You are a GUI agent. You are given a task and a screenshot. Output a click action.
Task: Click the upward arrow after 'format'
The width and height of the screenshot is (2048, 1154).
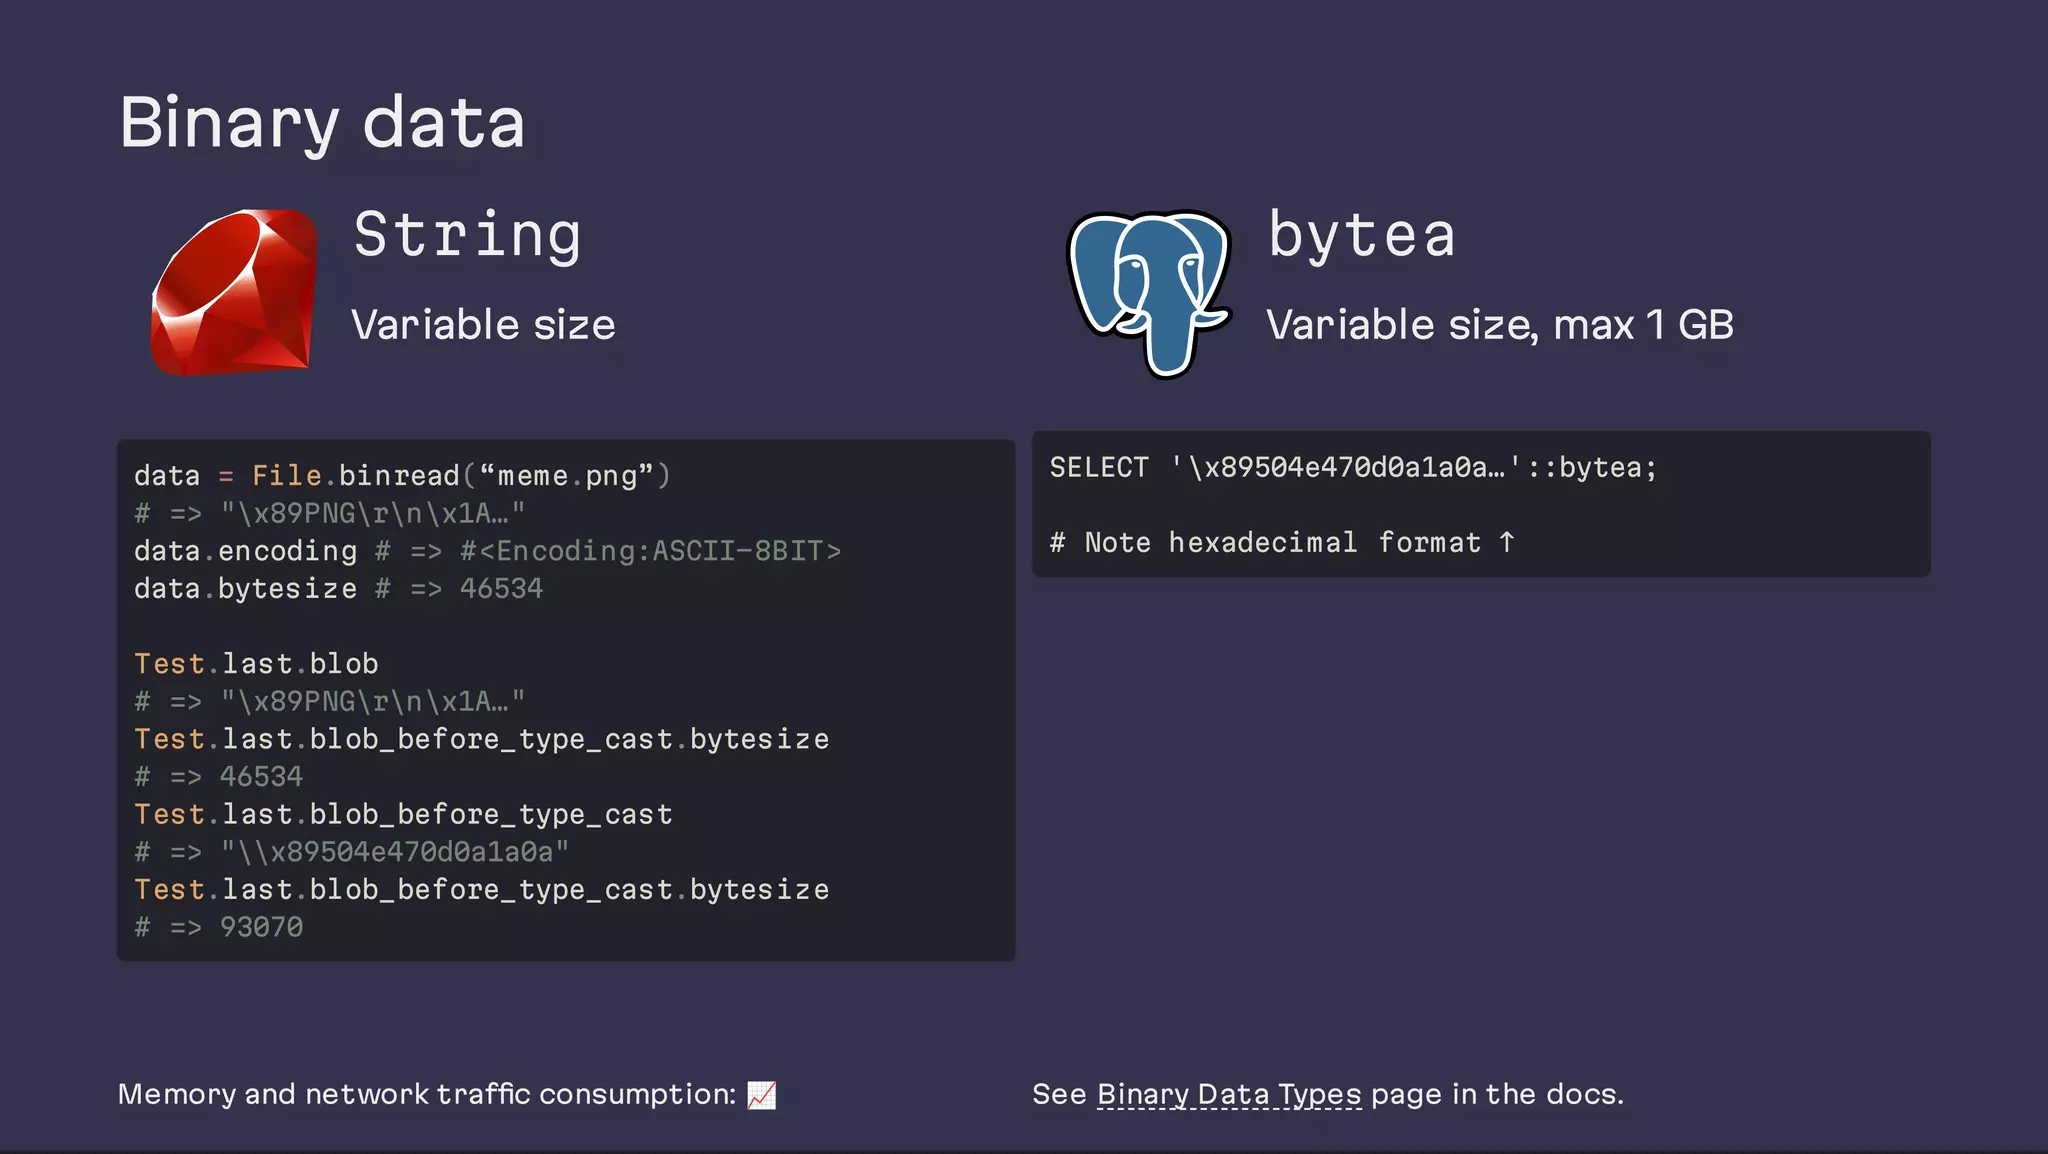point(1507,542)
